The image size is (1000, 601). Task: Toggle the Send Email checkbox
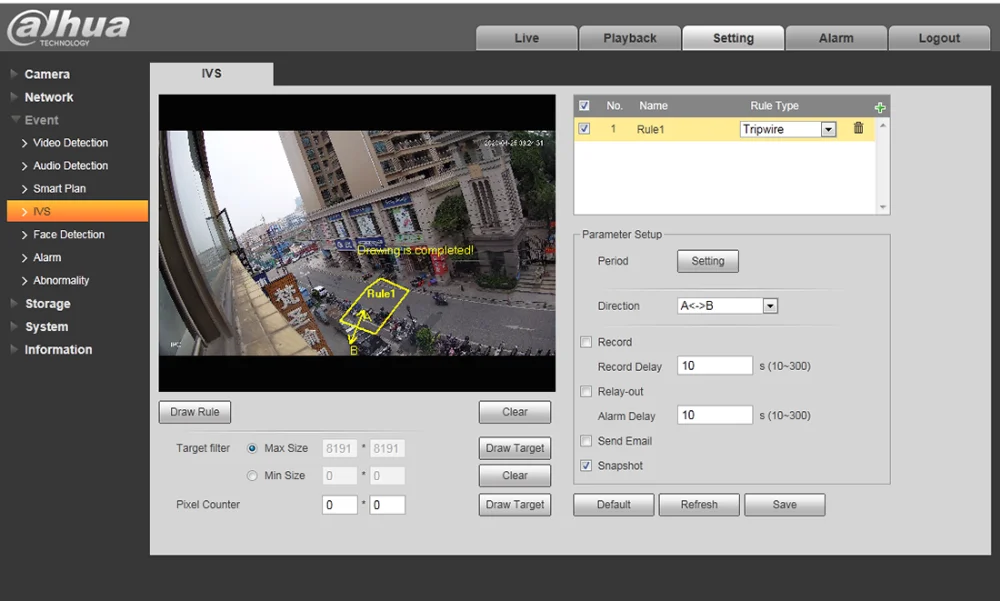(587, 441)
